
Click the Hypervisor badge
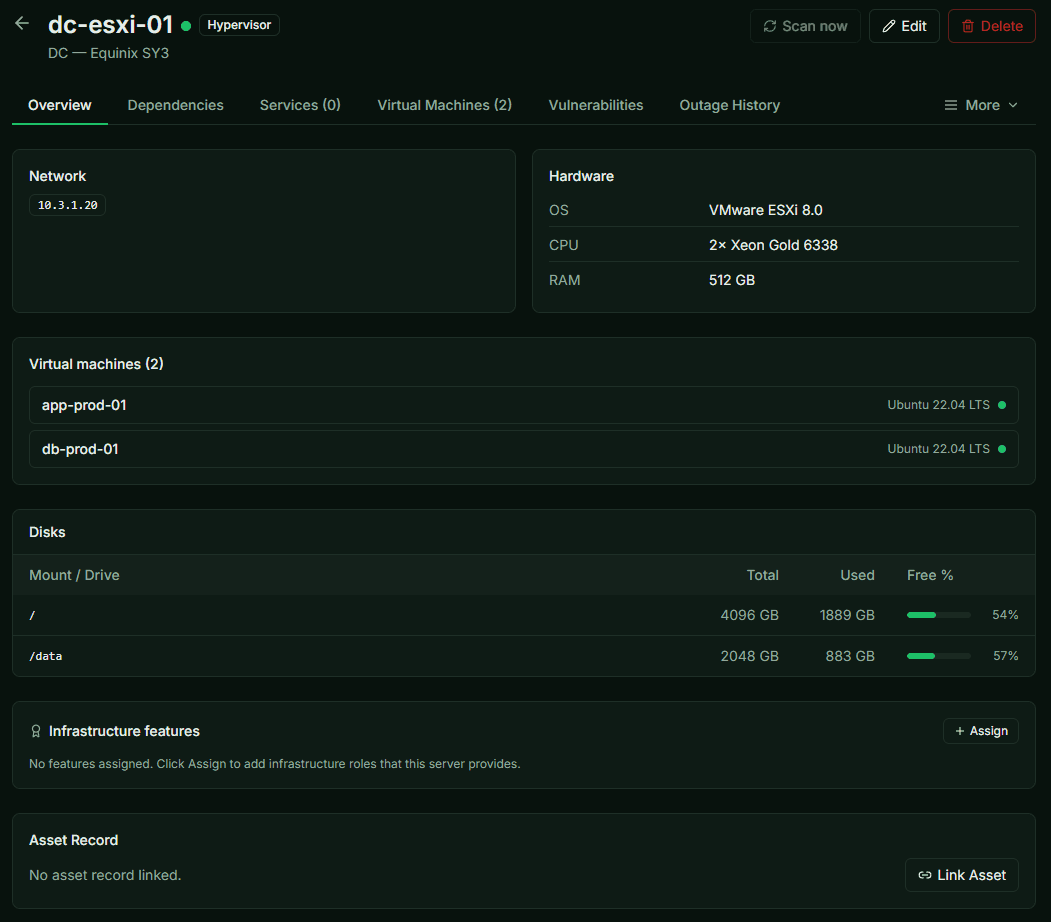click(x=239, y=25)
